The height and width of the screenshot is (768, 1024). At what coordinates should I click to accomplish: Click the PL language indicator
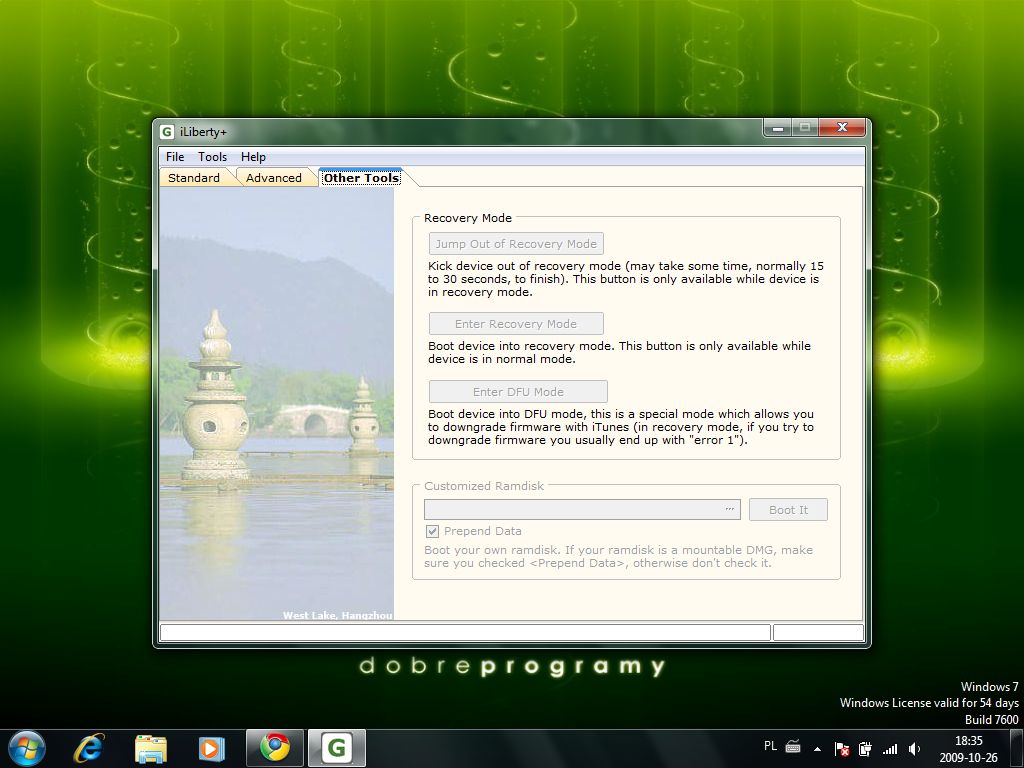(770, 746)
